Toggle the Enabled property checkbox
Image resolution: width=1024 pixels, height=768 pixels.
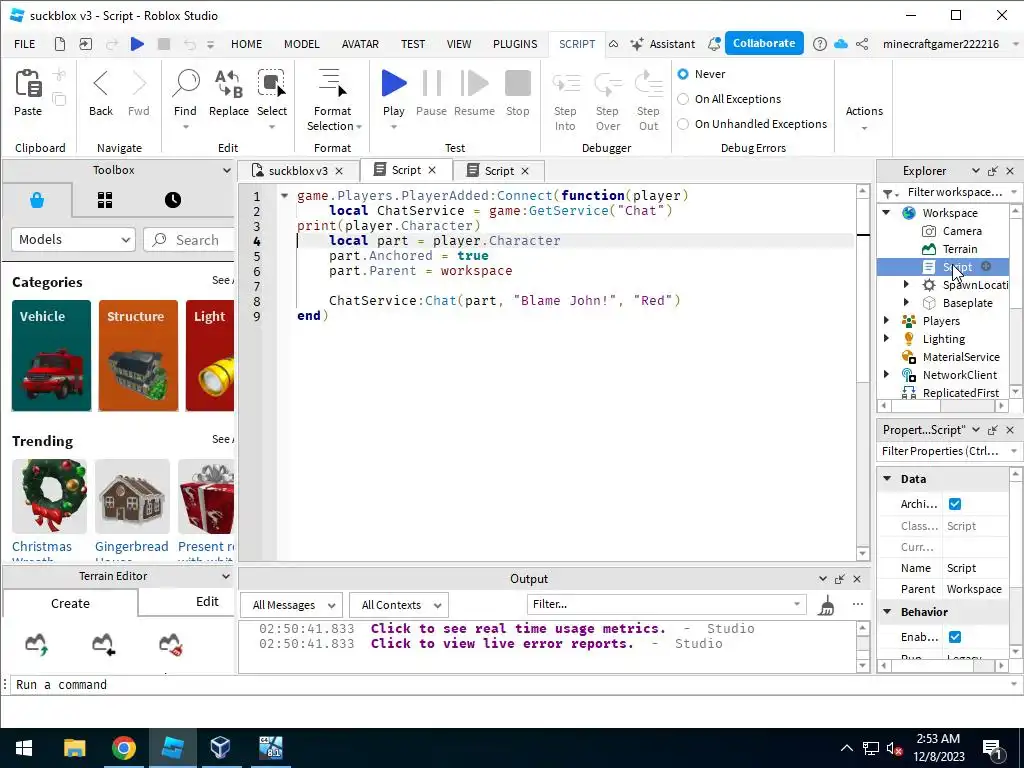point(955,637)
